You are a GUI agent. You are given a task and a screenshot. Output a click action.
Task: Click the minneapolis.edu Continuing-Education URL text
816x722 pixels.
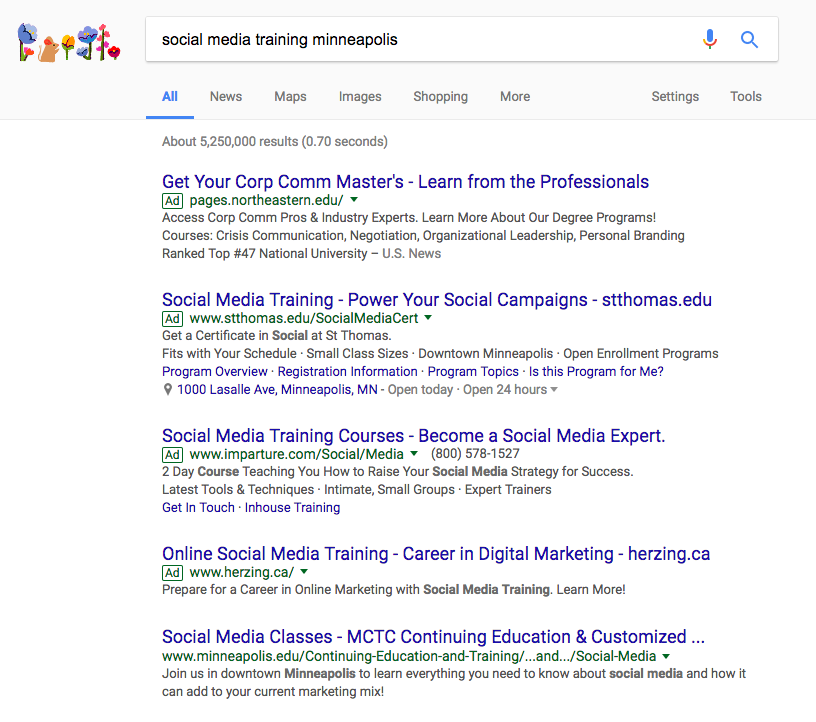[409, 656]
